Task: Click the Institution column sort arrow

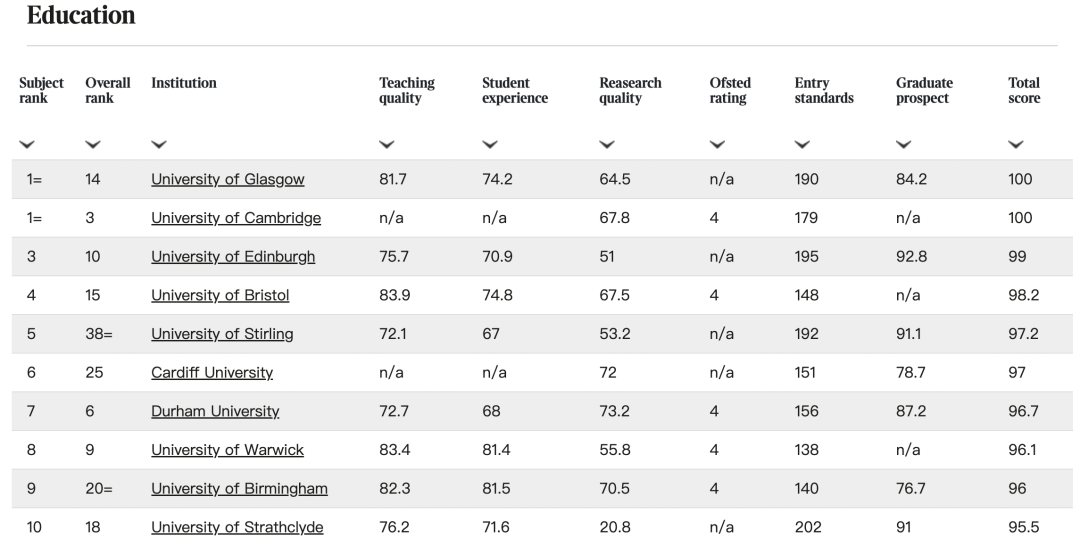Action: tap(159, 145)
